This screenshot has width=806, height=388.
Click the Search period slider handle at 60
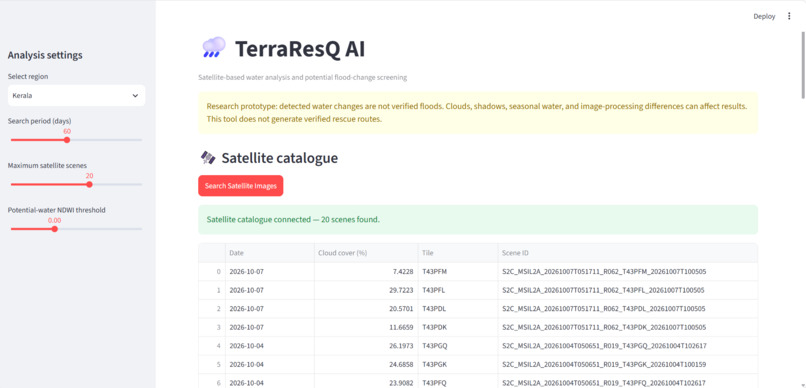click(67, 140)
